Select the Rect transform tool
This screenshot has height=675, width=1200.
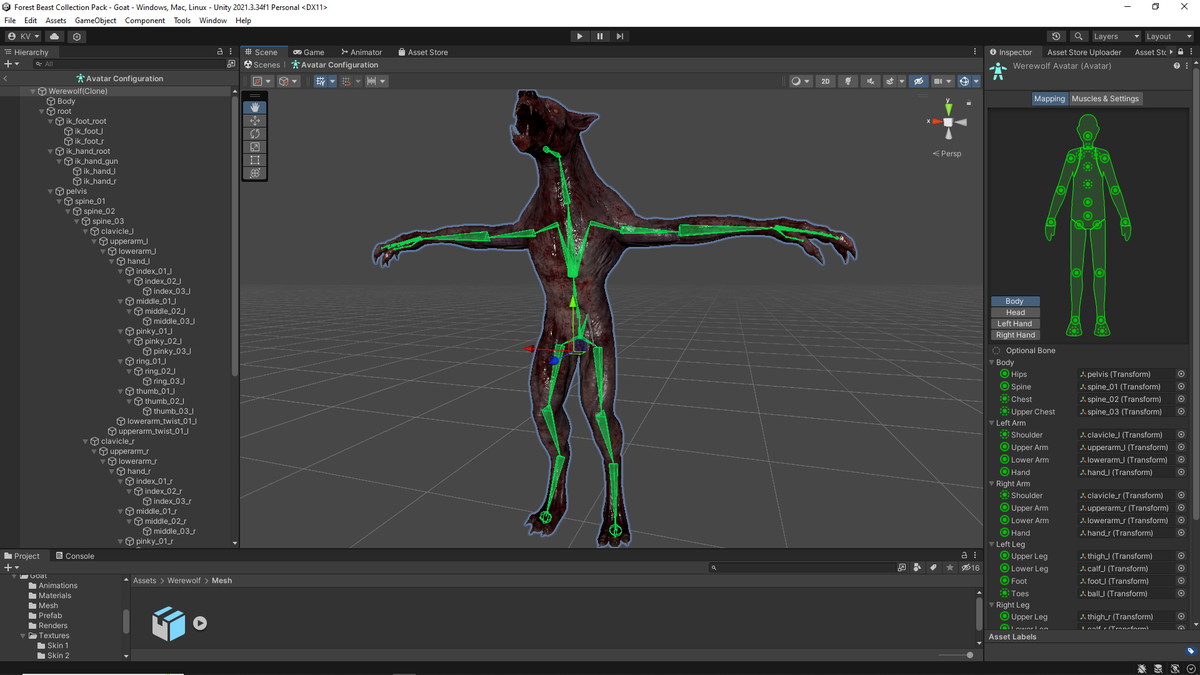255,160
